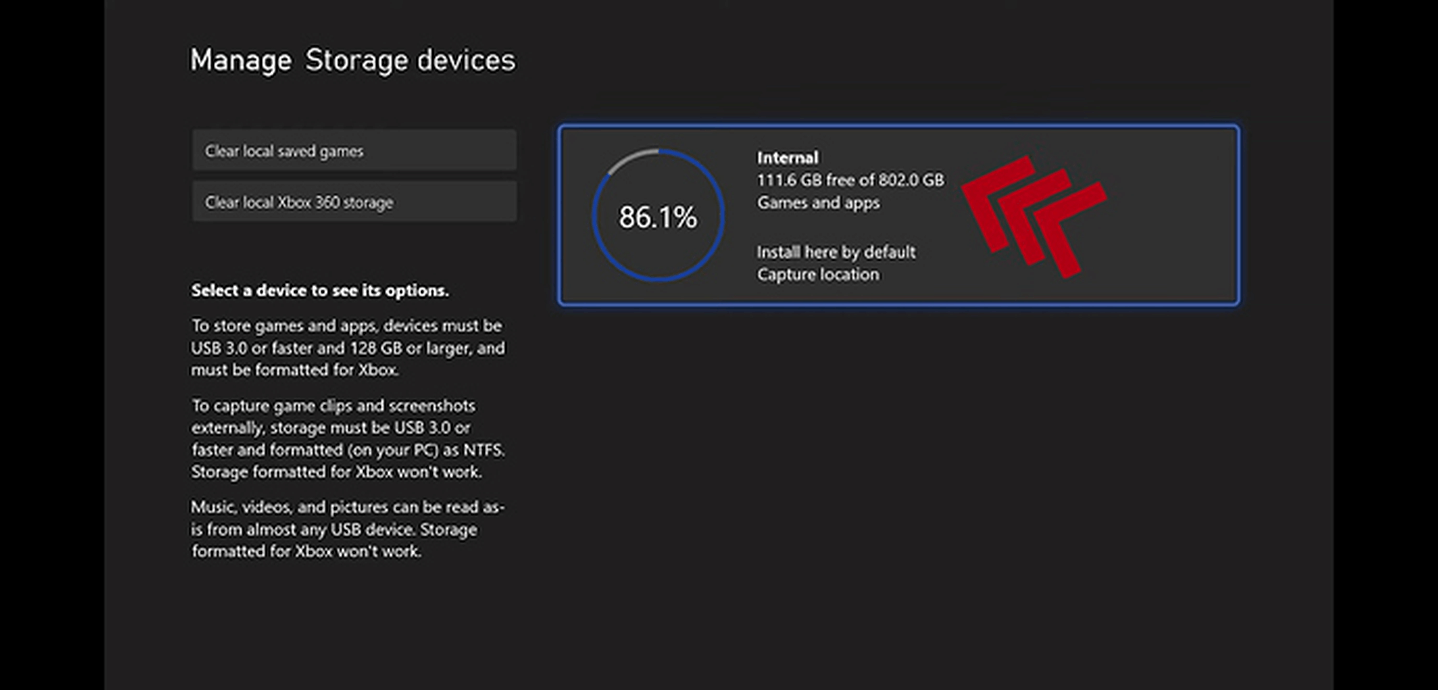1438x690 pixels.
Task: Click the USB 3.0 and 128 GB requirement paragraph
Action: click(x=347, y=348)
